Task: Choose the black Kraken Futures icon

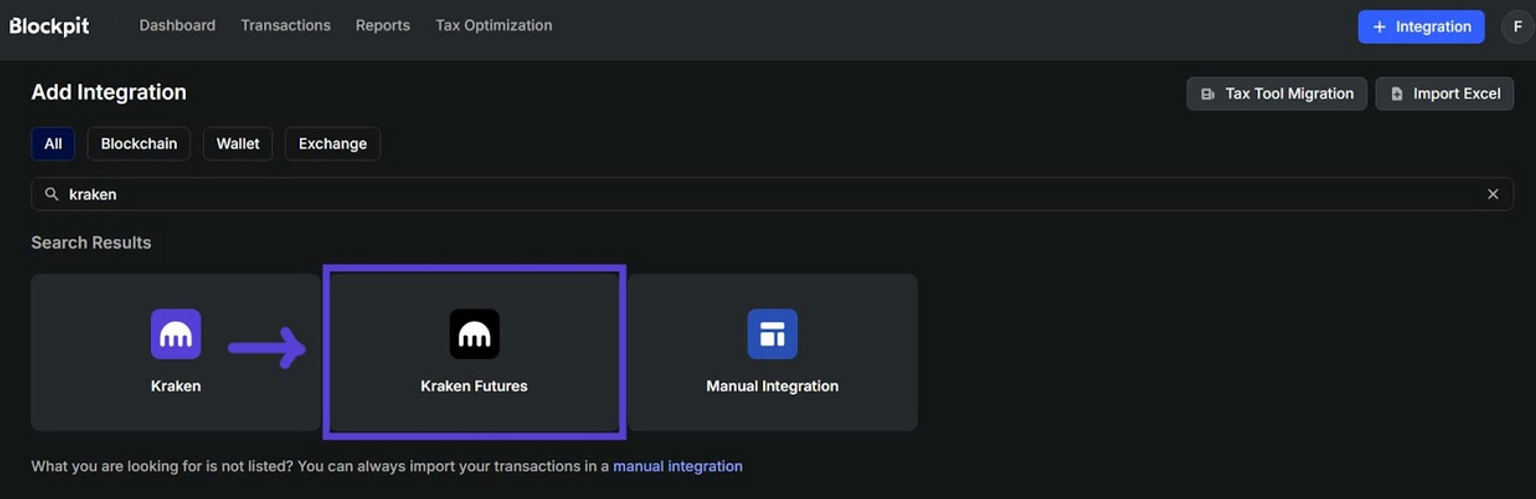Action: 474,334
